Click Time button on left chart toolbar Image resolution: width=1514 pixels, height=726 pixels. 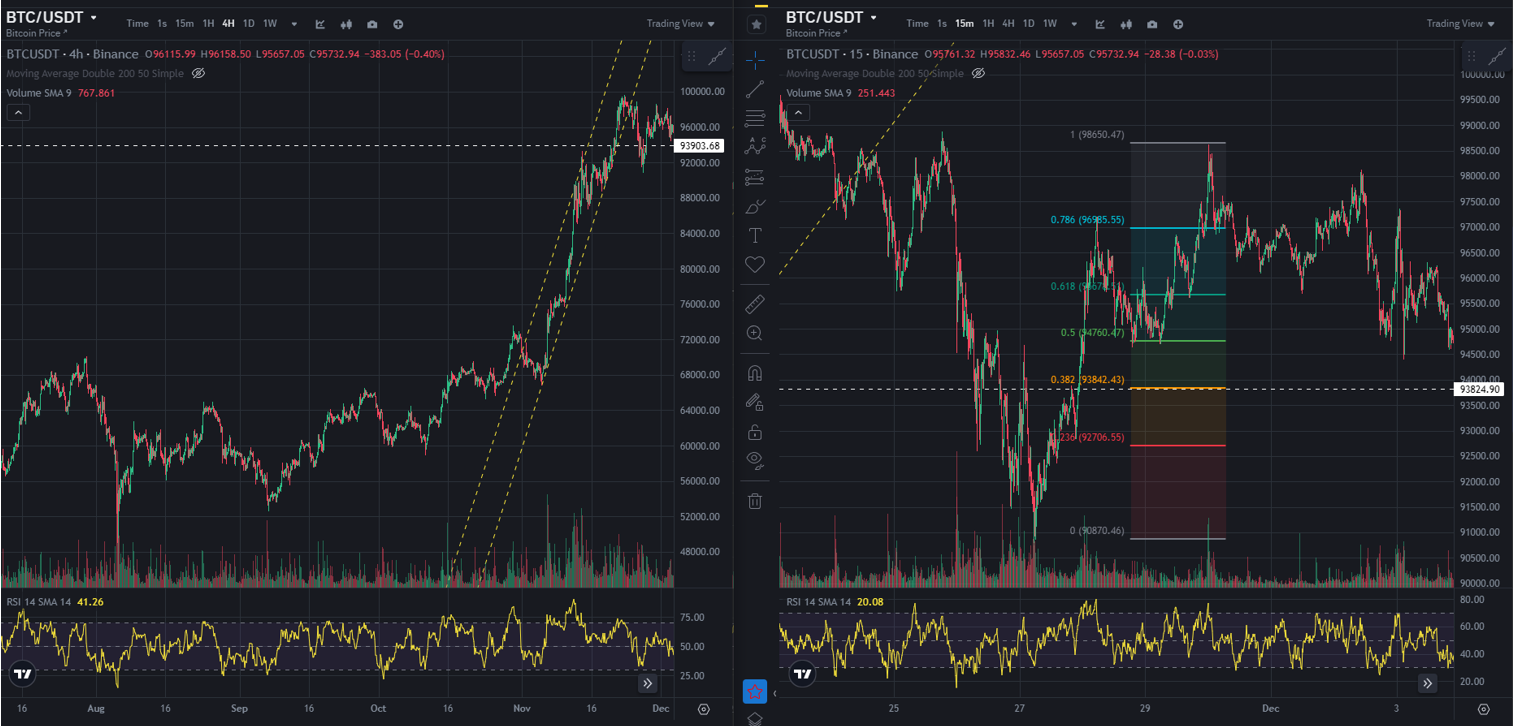tap(137, 24)
